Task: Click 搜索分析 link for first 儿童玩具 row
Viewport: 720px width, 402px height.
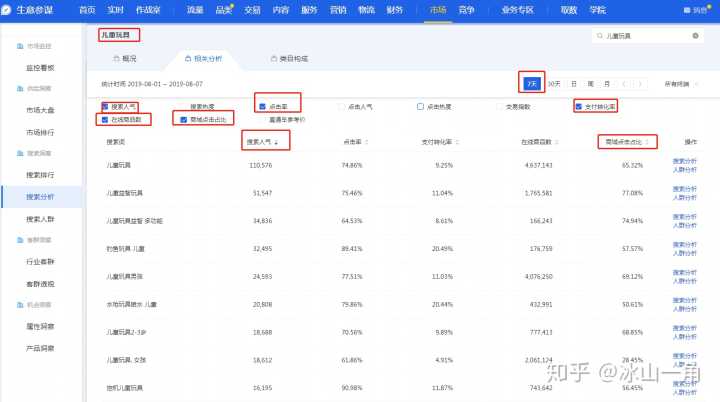Action: pos(685,160)
